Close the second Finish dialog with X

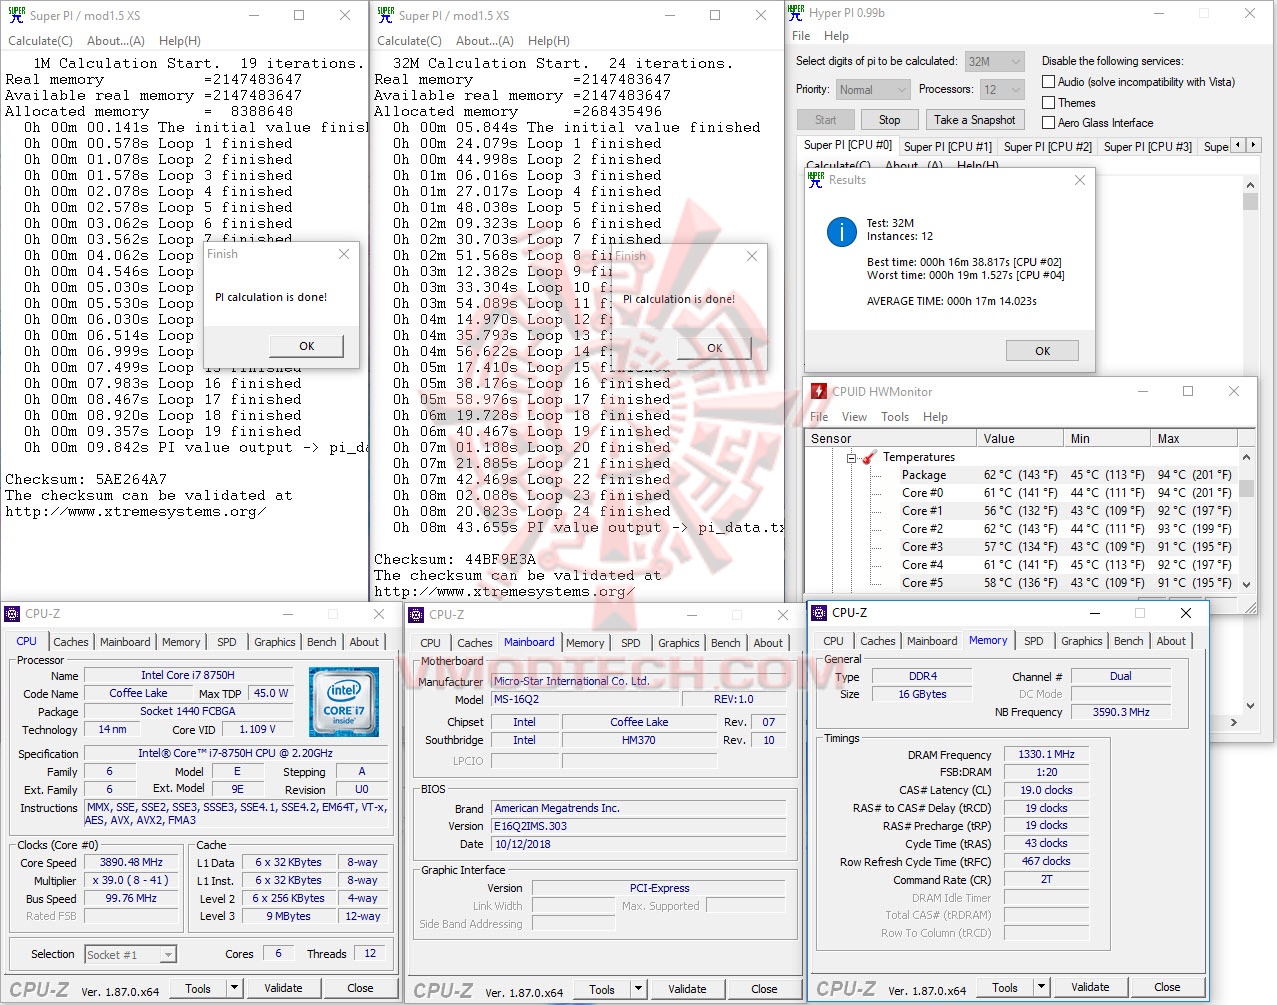(752, 256)
